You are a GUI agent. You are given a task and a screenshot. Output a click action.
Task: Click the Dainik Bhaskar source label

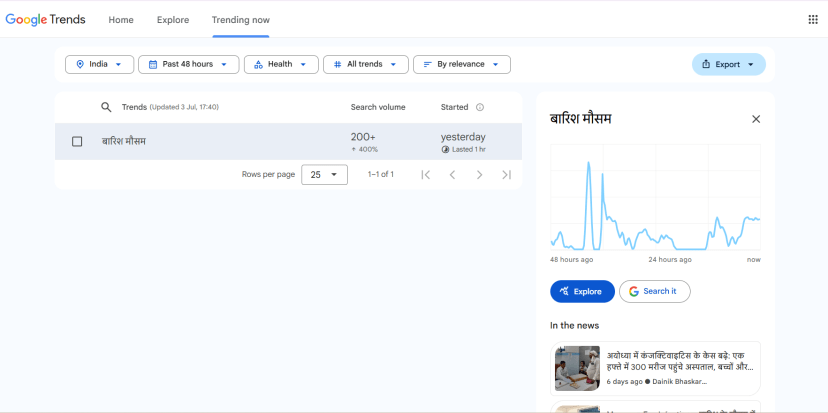[x=680, y=381]
